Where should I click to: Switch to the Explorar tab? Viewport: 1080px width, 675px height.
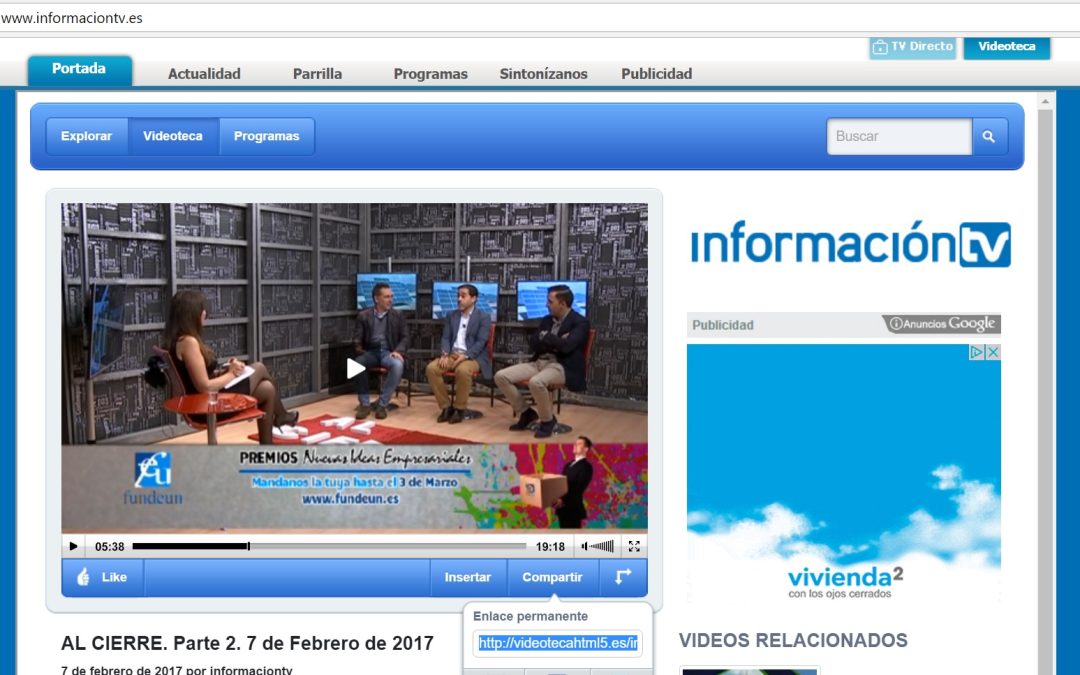(86, 137)
